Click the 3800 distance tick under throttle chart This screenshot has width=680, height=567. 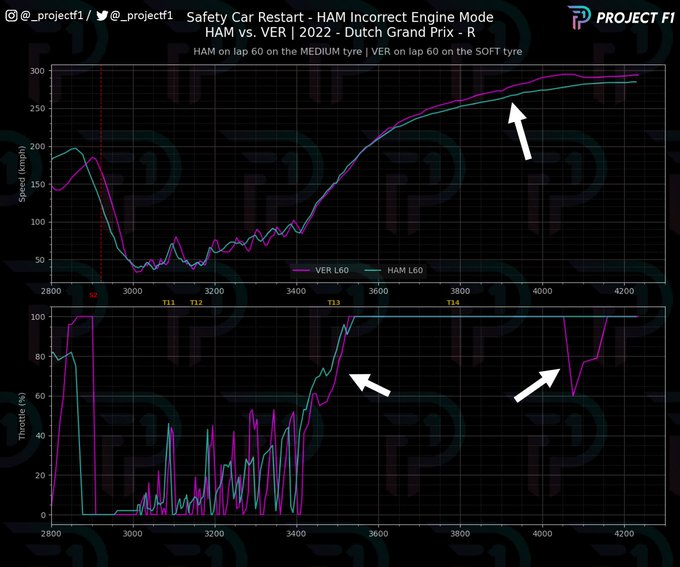(460, 533)
